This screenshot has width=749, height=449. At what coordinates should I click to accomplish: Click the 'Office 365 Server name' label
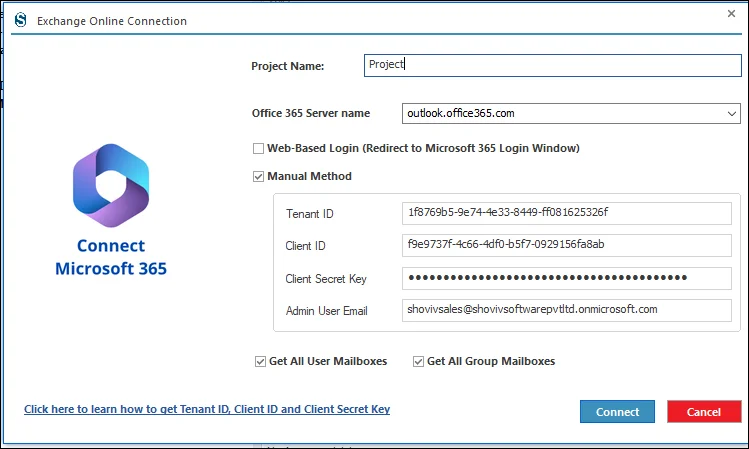click(x=311, y=113)
